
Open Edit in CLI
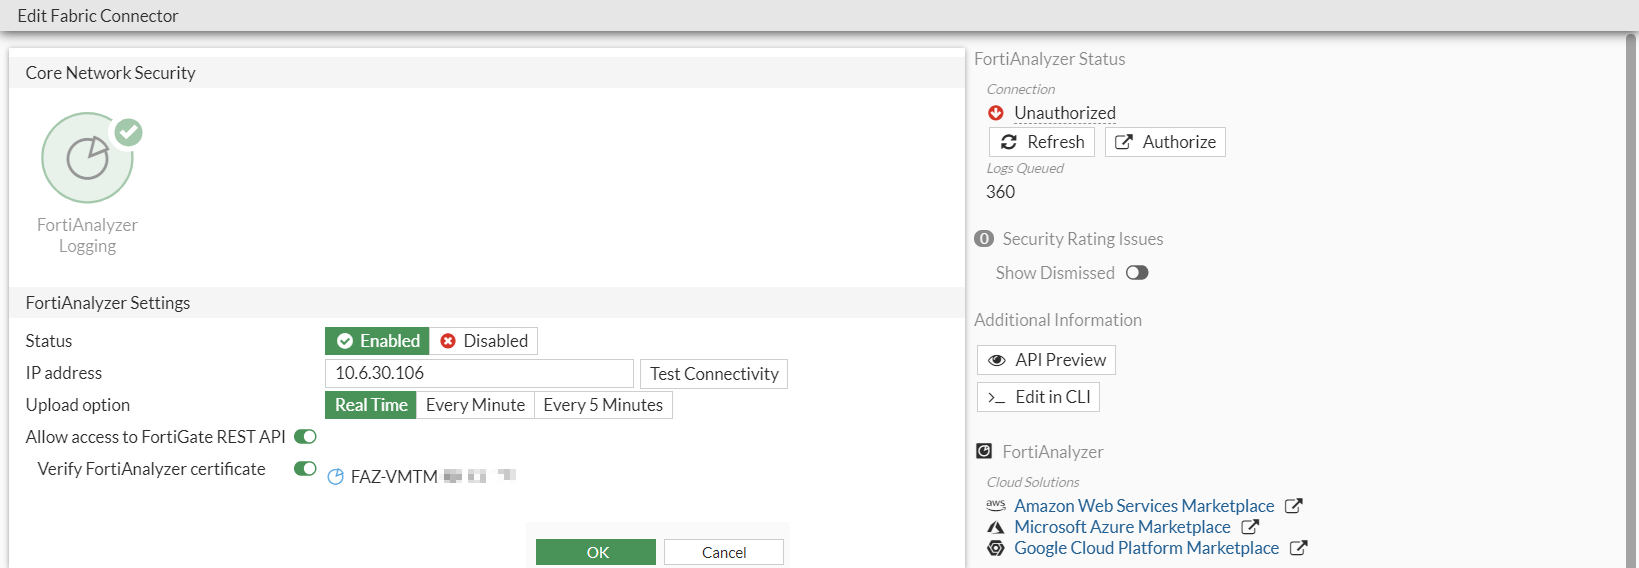click(x=1039, y=397)
